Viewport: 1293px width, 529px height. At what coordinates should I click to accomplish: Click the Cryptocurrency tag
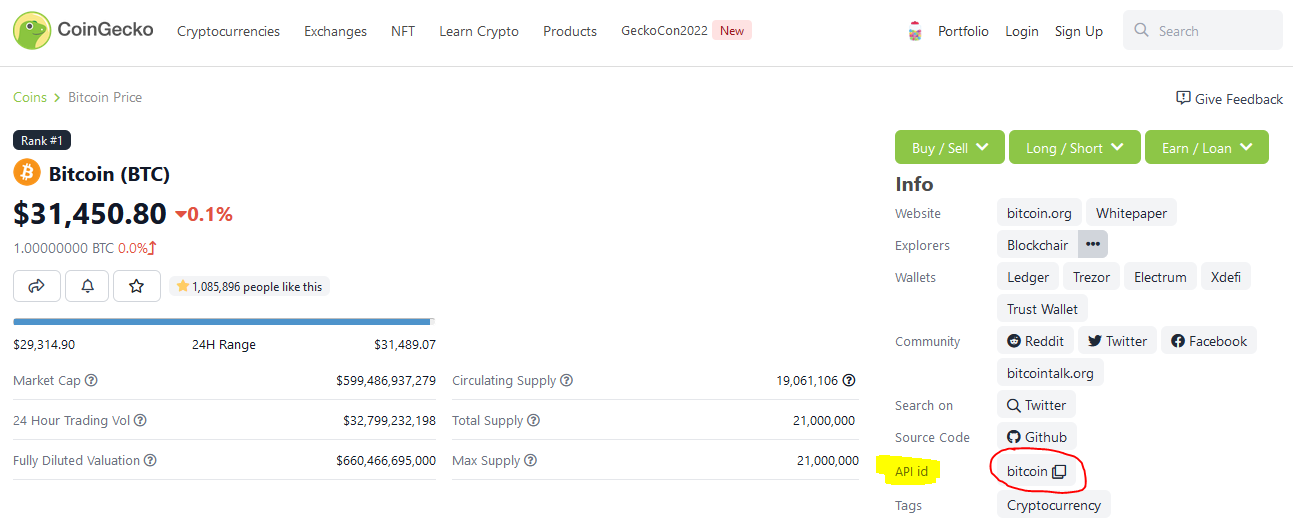pyautogui.click(x=1054, y=505)
